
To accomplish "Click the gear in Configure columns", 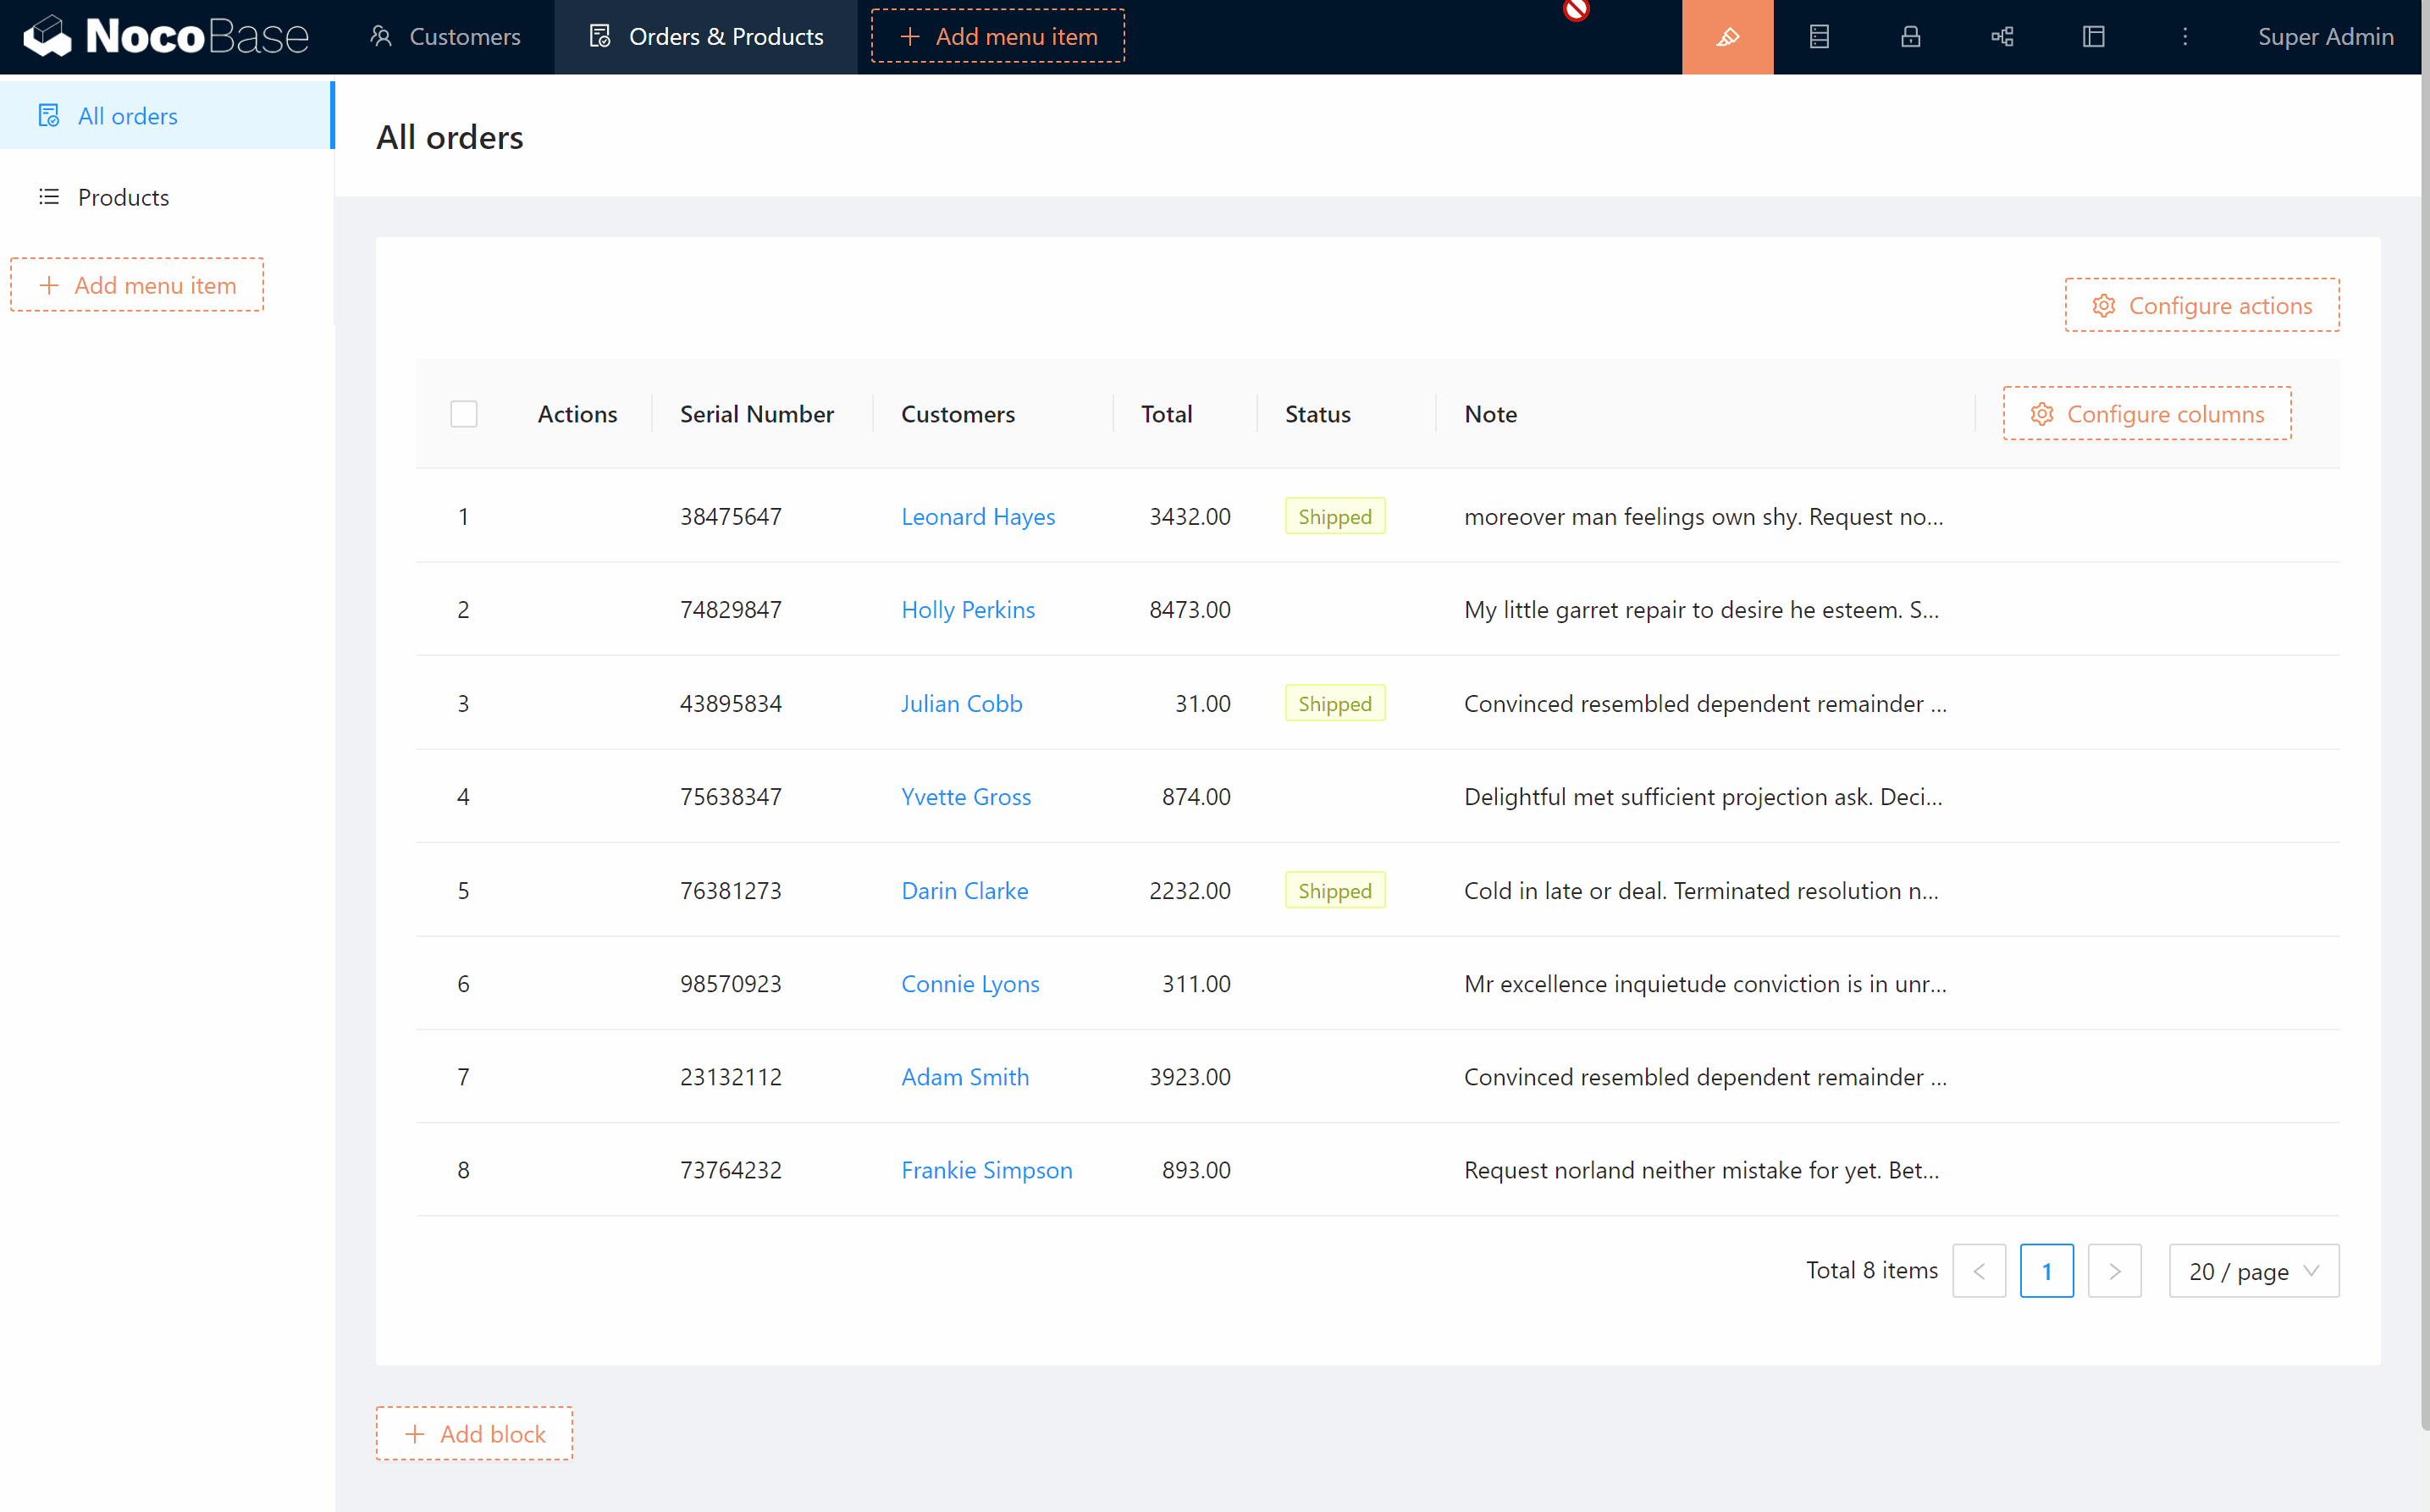I will tap(2041, 414).
